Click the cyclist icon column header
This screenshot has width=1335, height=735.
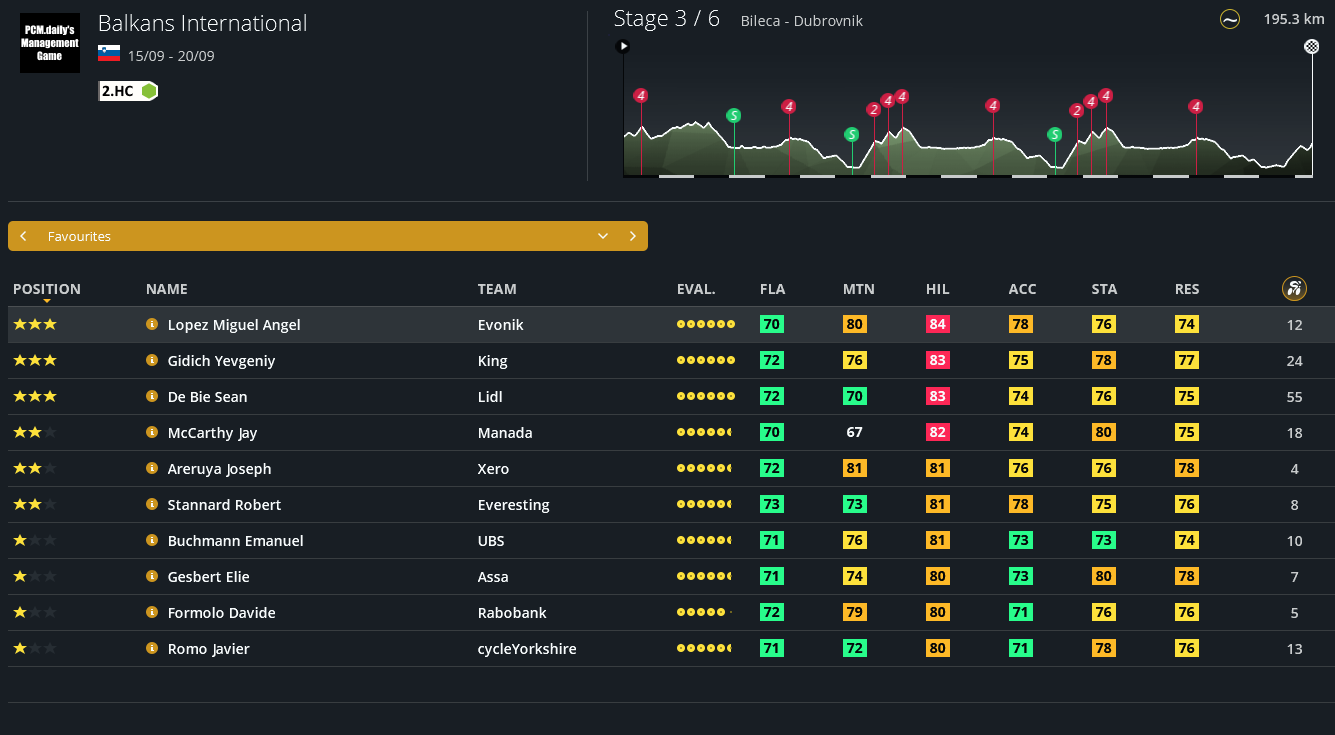[1294, 289]
